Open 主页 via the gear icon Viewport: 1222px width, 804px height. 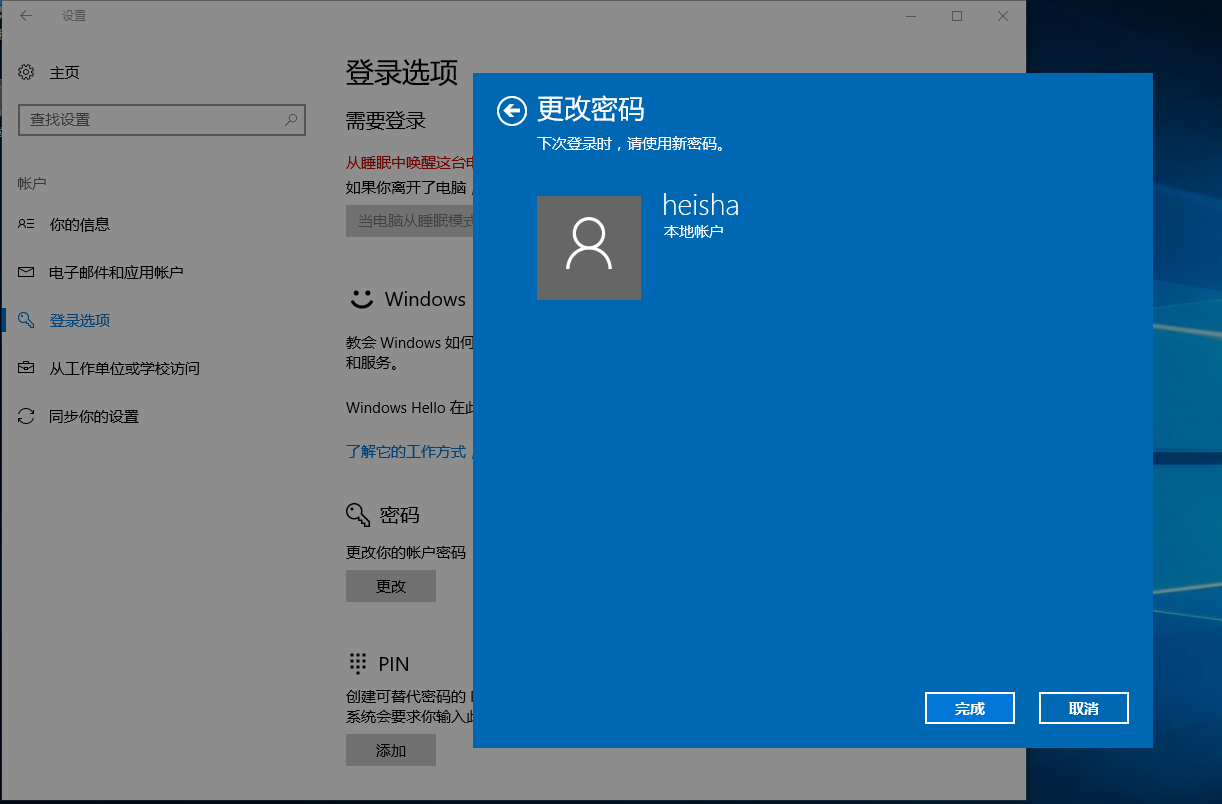click(x=27, y=72)
